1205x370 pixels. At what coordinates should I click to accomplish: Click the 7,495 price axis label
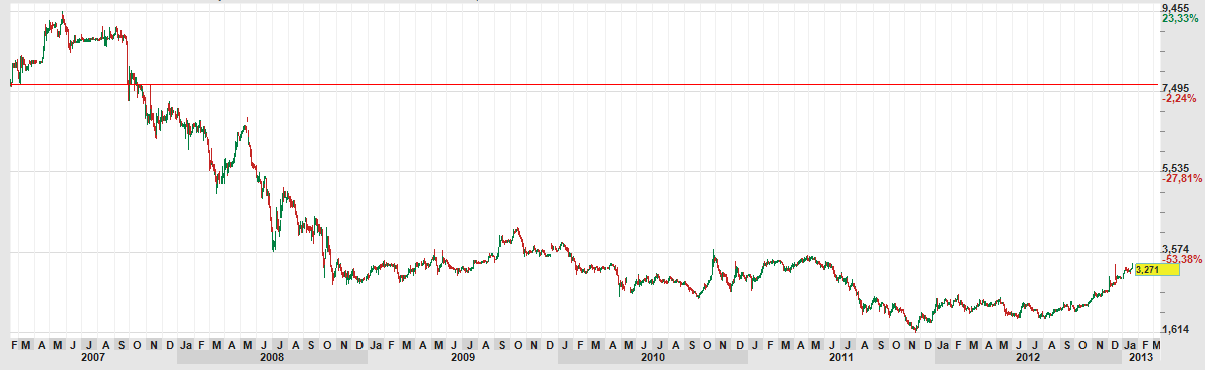[1175, 88]
